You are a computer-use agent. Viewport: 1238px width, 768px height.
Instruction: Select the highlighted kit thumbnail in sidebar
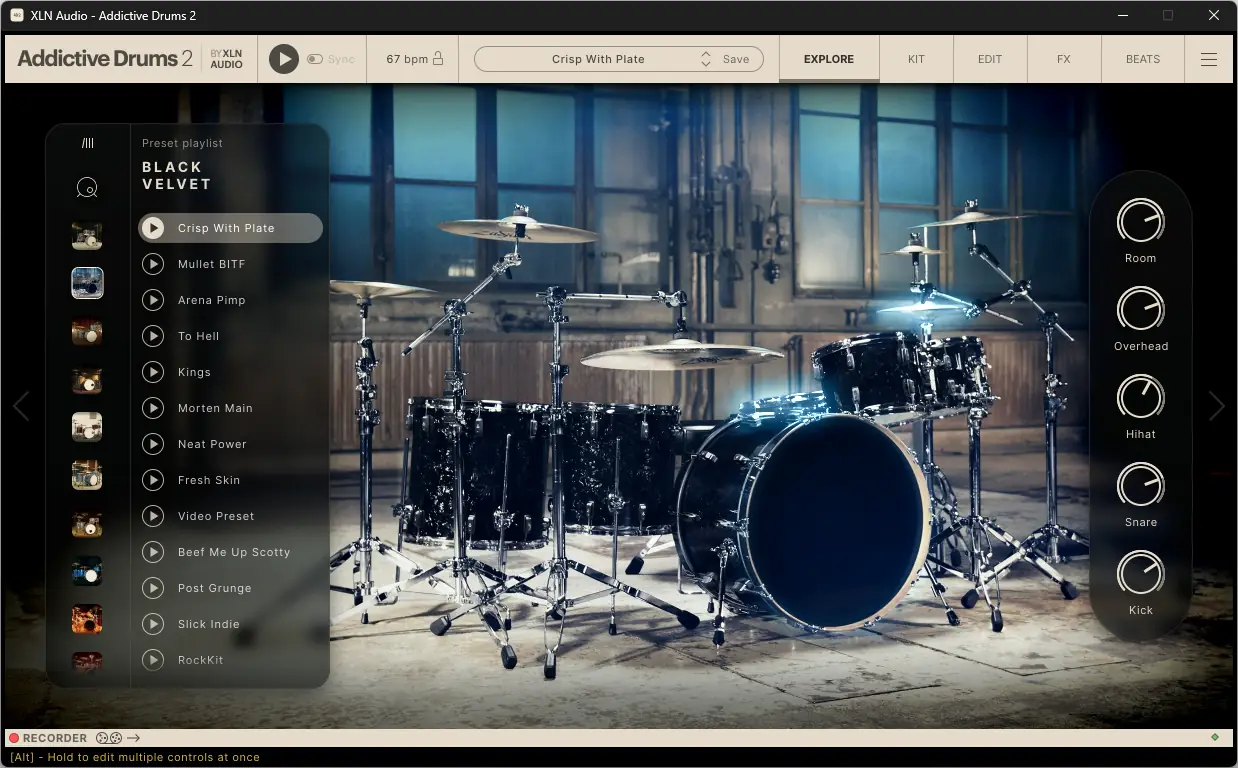coord(87,283)
